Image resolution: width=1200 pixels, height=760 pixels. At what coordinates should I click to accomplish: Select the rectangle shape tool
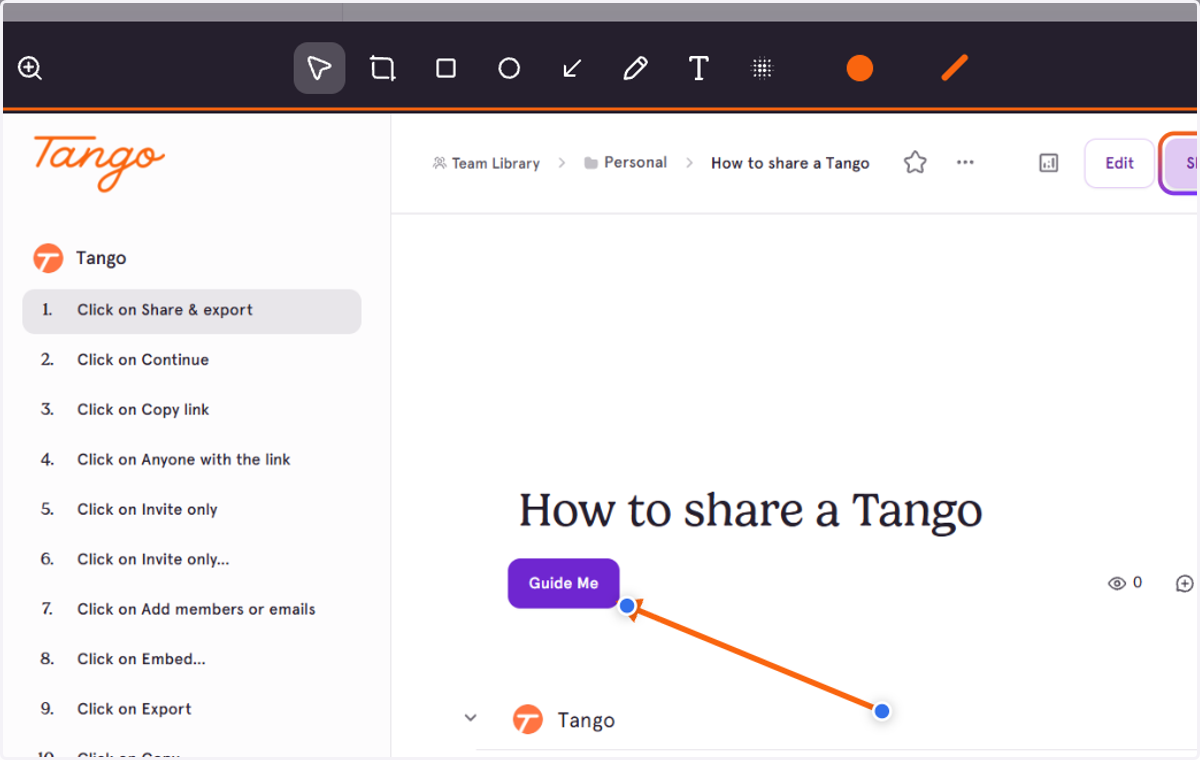446,68
